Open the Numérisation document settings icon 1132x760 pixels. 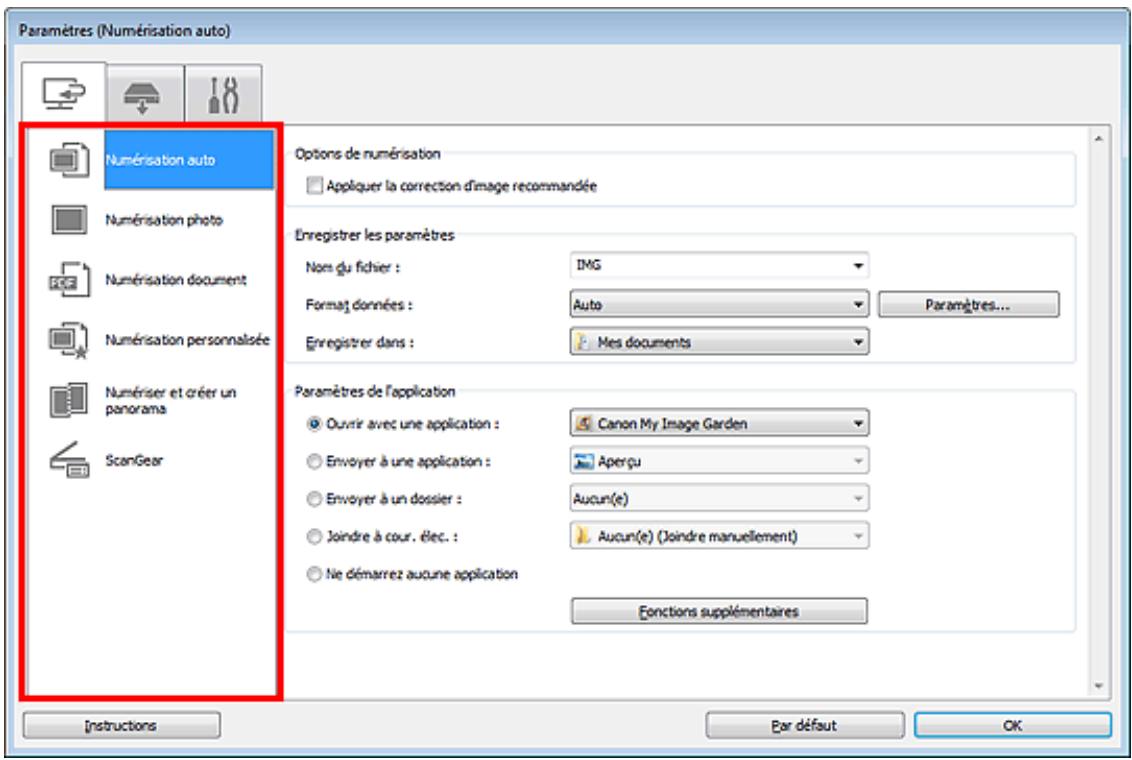[x=66, y=282]
